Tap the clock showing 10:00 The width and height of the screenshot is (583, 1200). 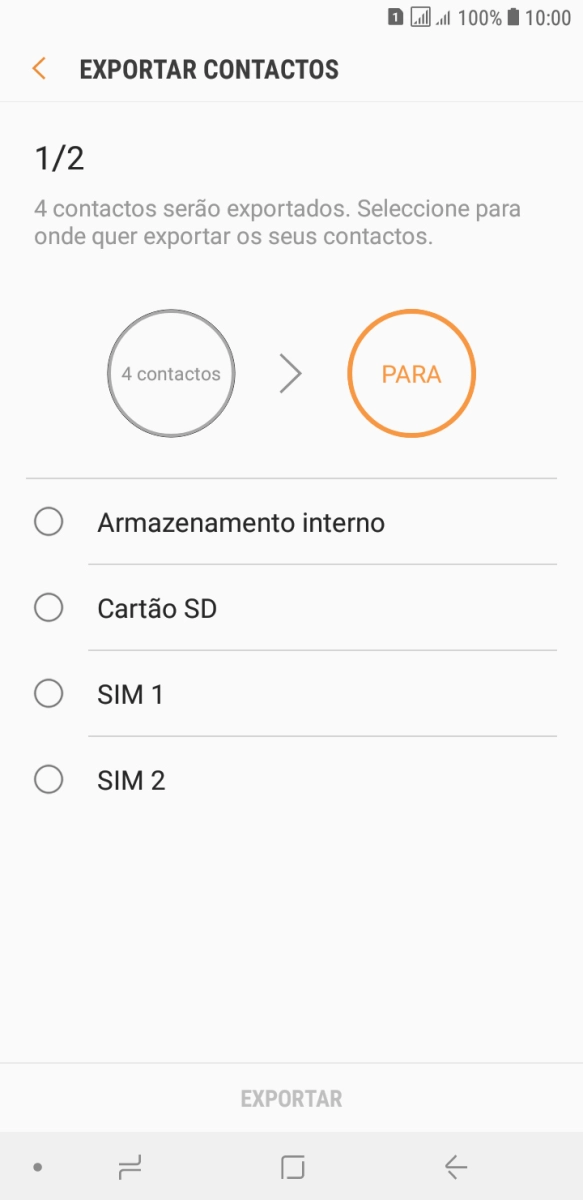pos(548,15)
